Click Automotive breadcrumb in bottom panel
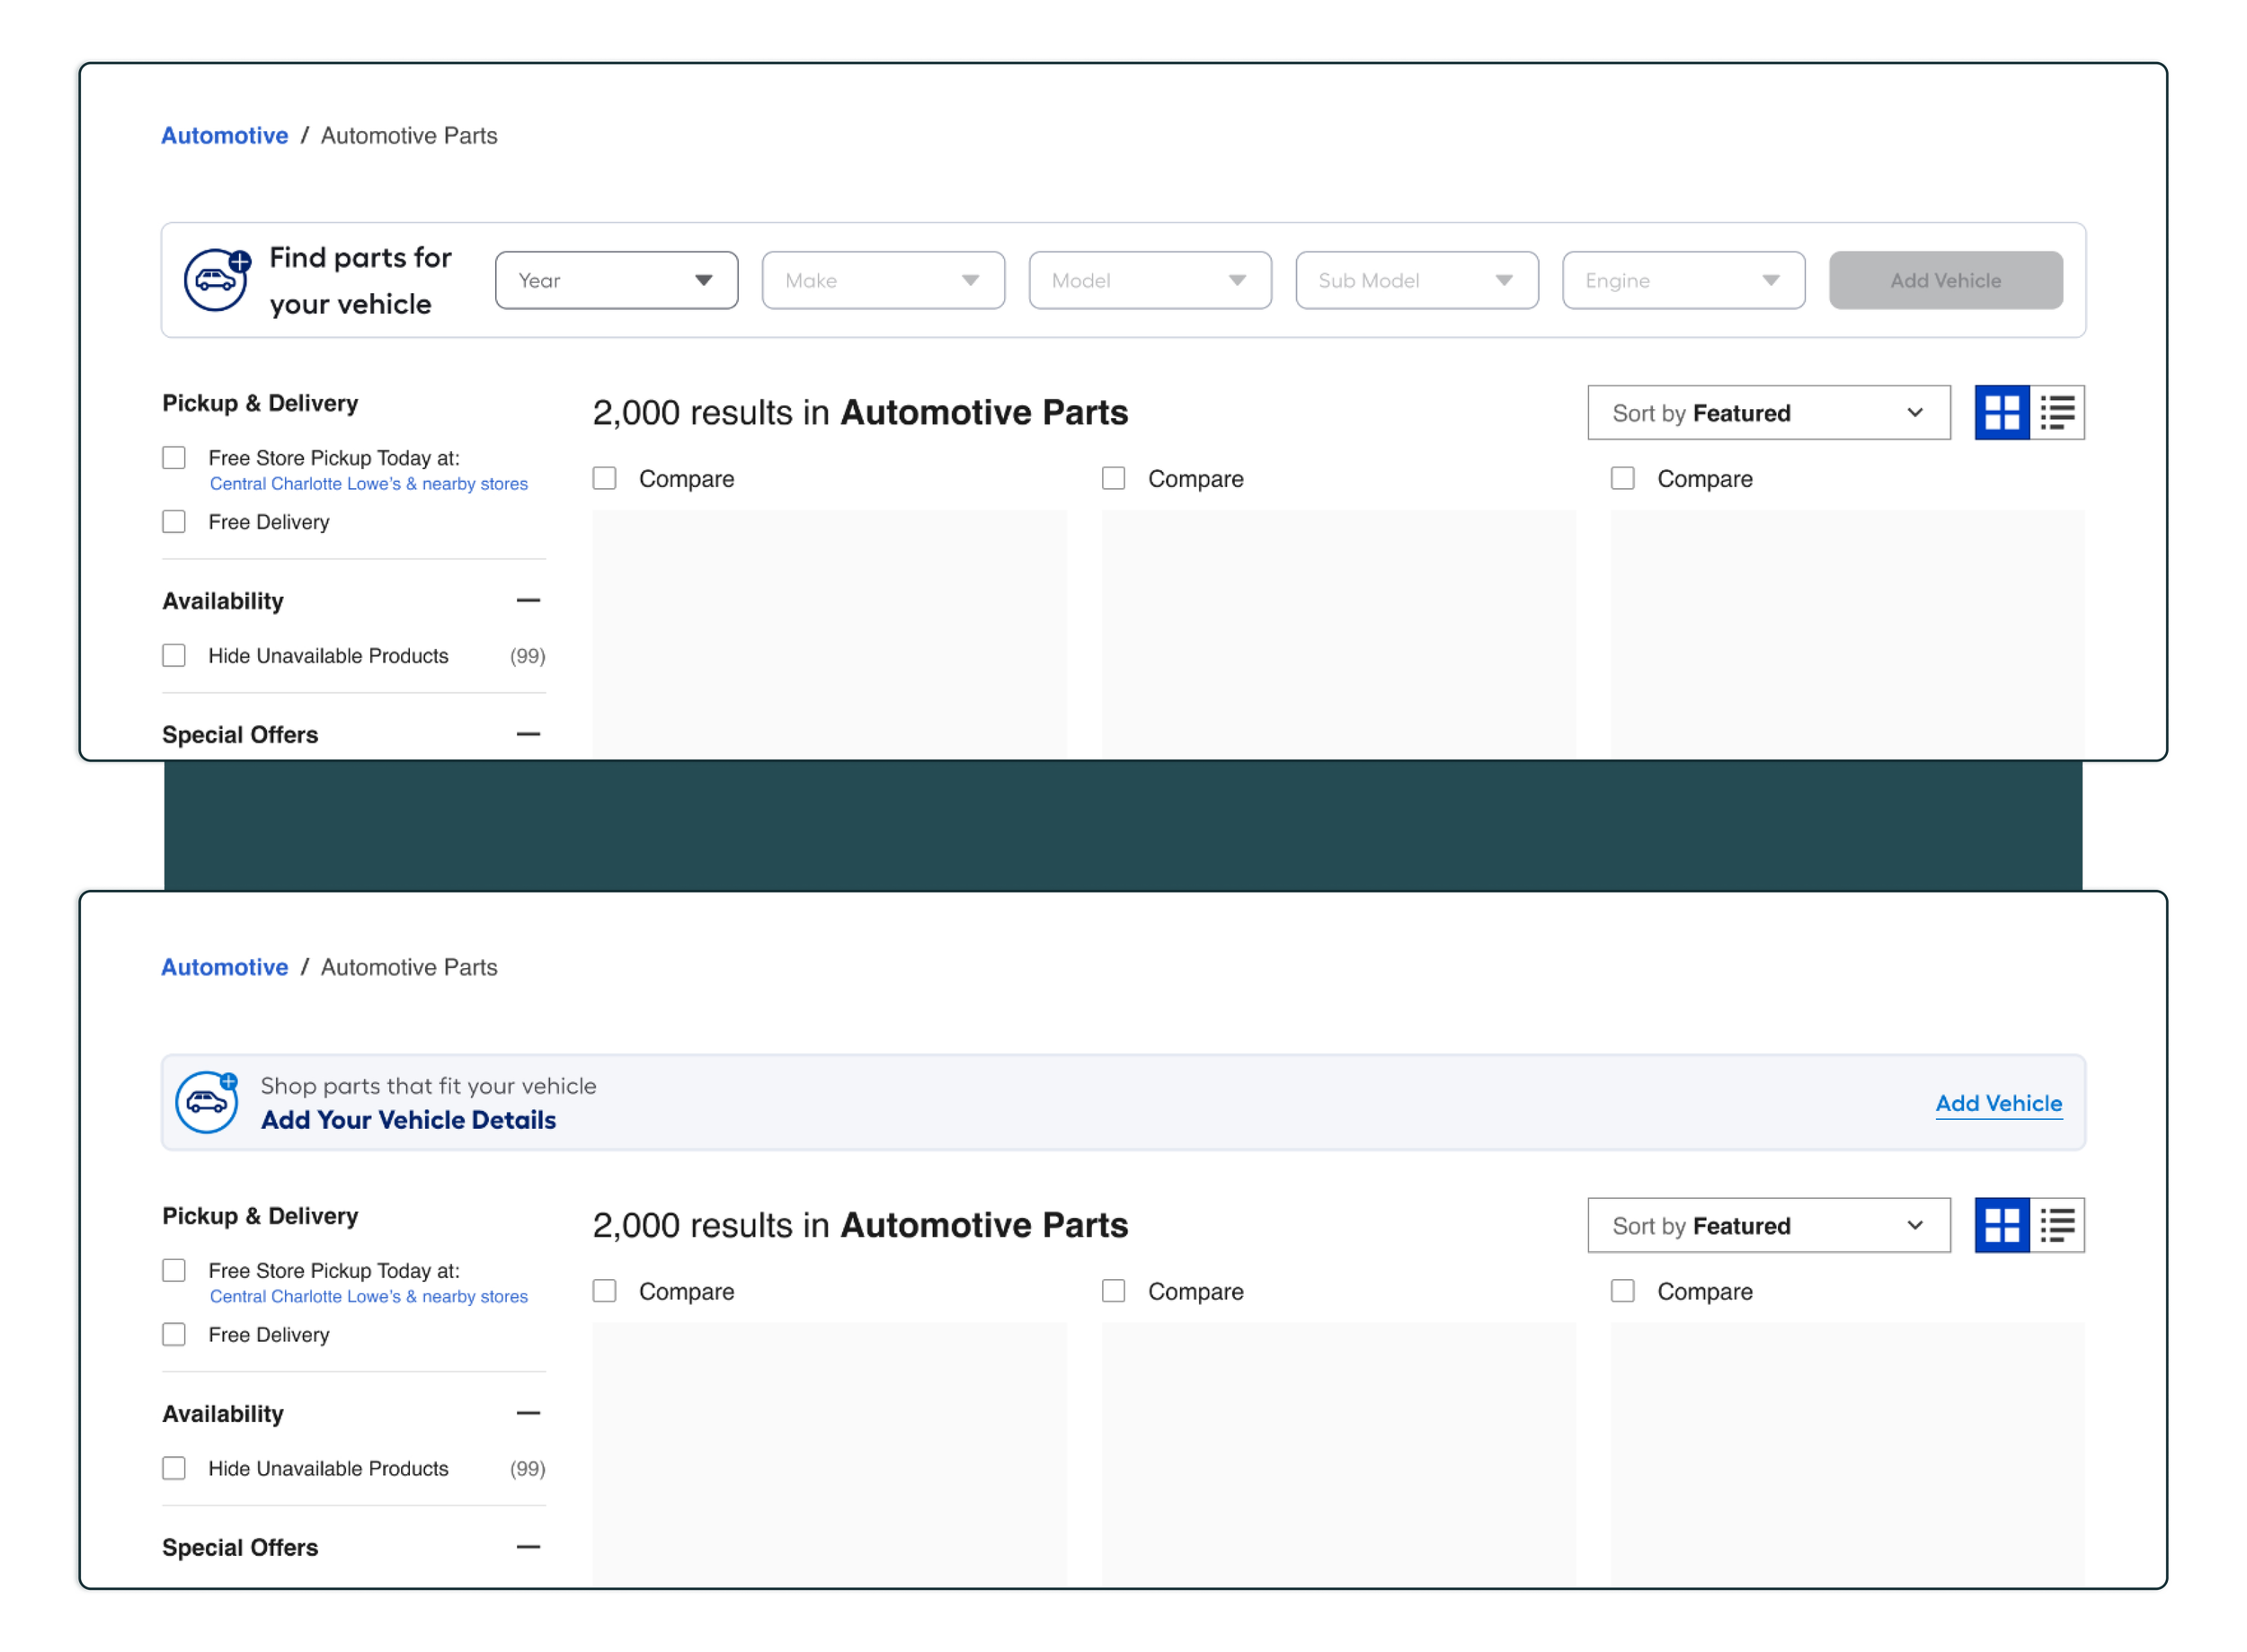Viewport: 2247px width, 1652px height. coord(225,967)
